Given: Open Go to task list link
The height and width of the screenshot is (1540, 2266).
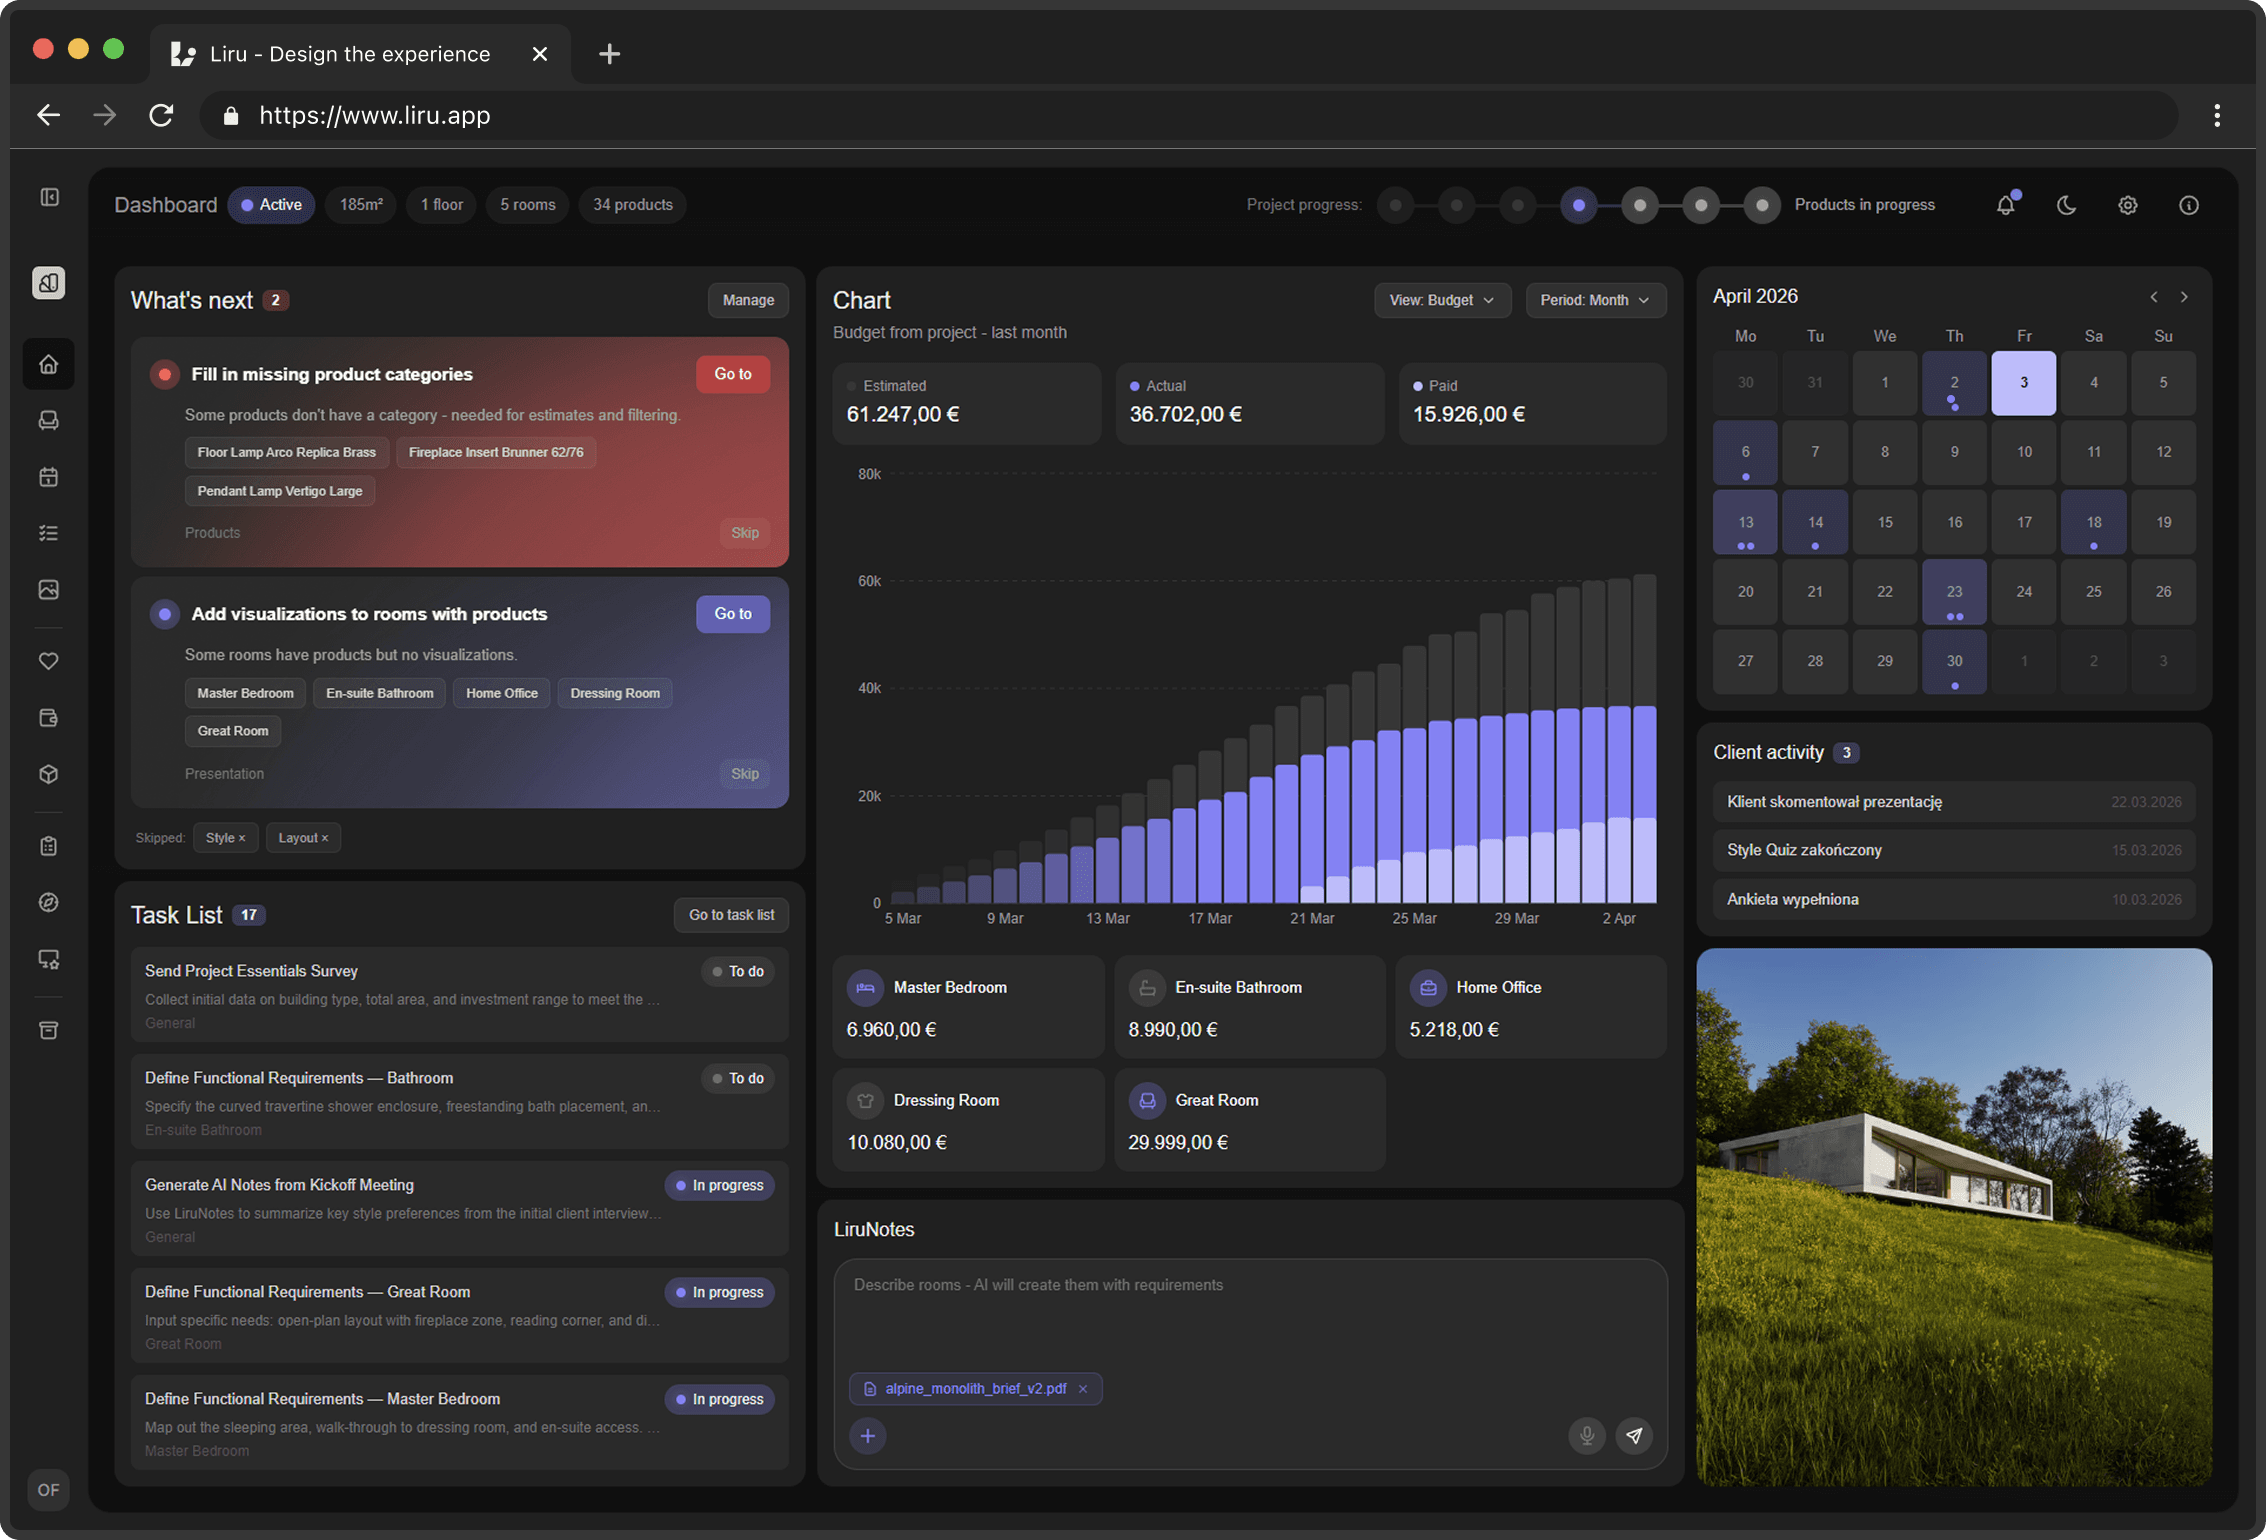Looking at the screenshot, I should click(x=731, y=914).
